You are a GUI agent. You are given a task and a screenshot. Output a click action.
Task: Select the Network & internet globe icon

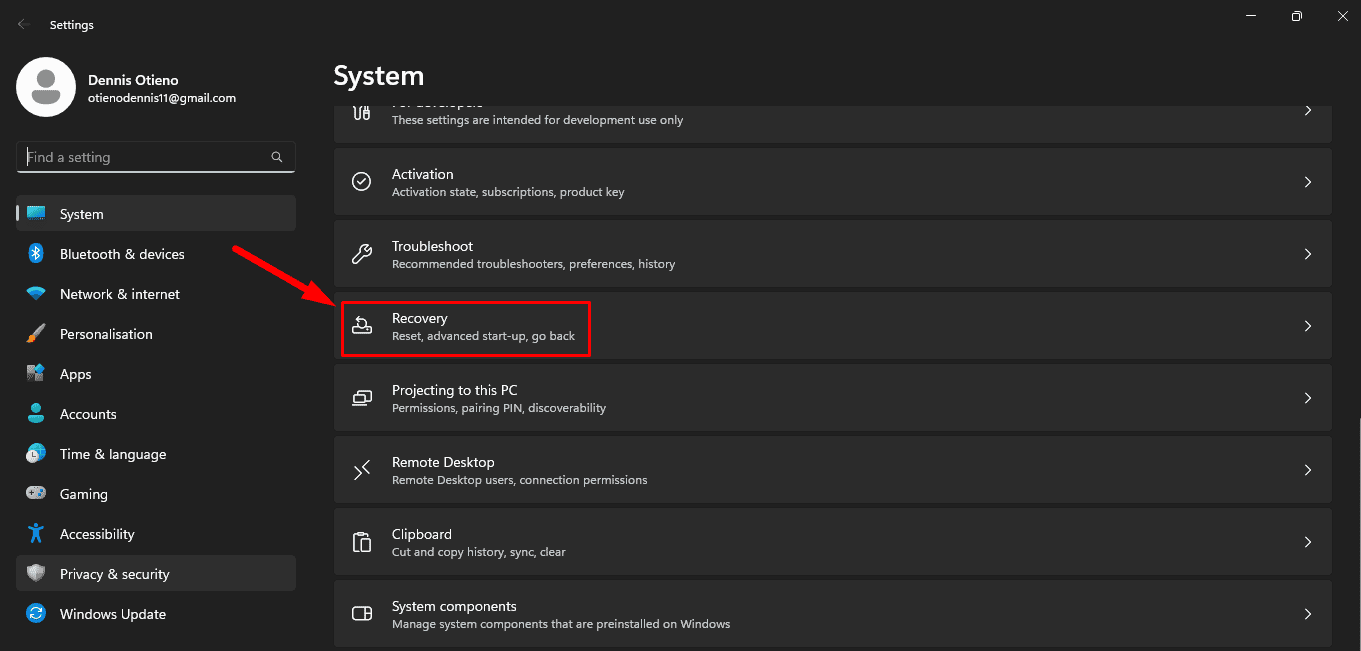point(36,294)
